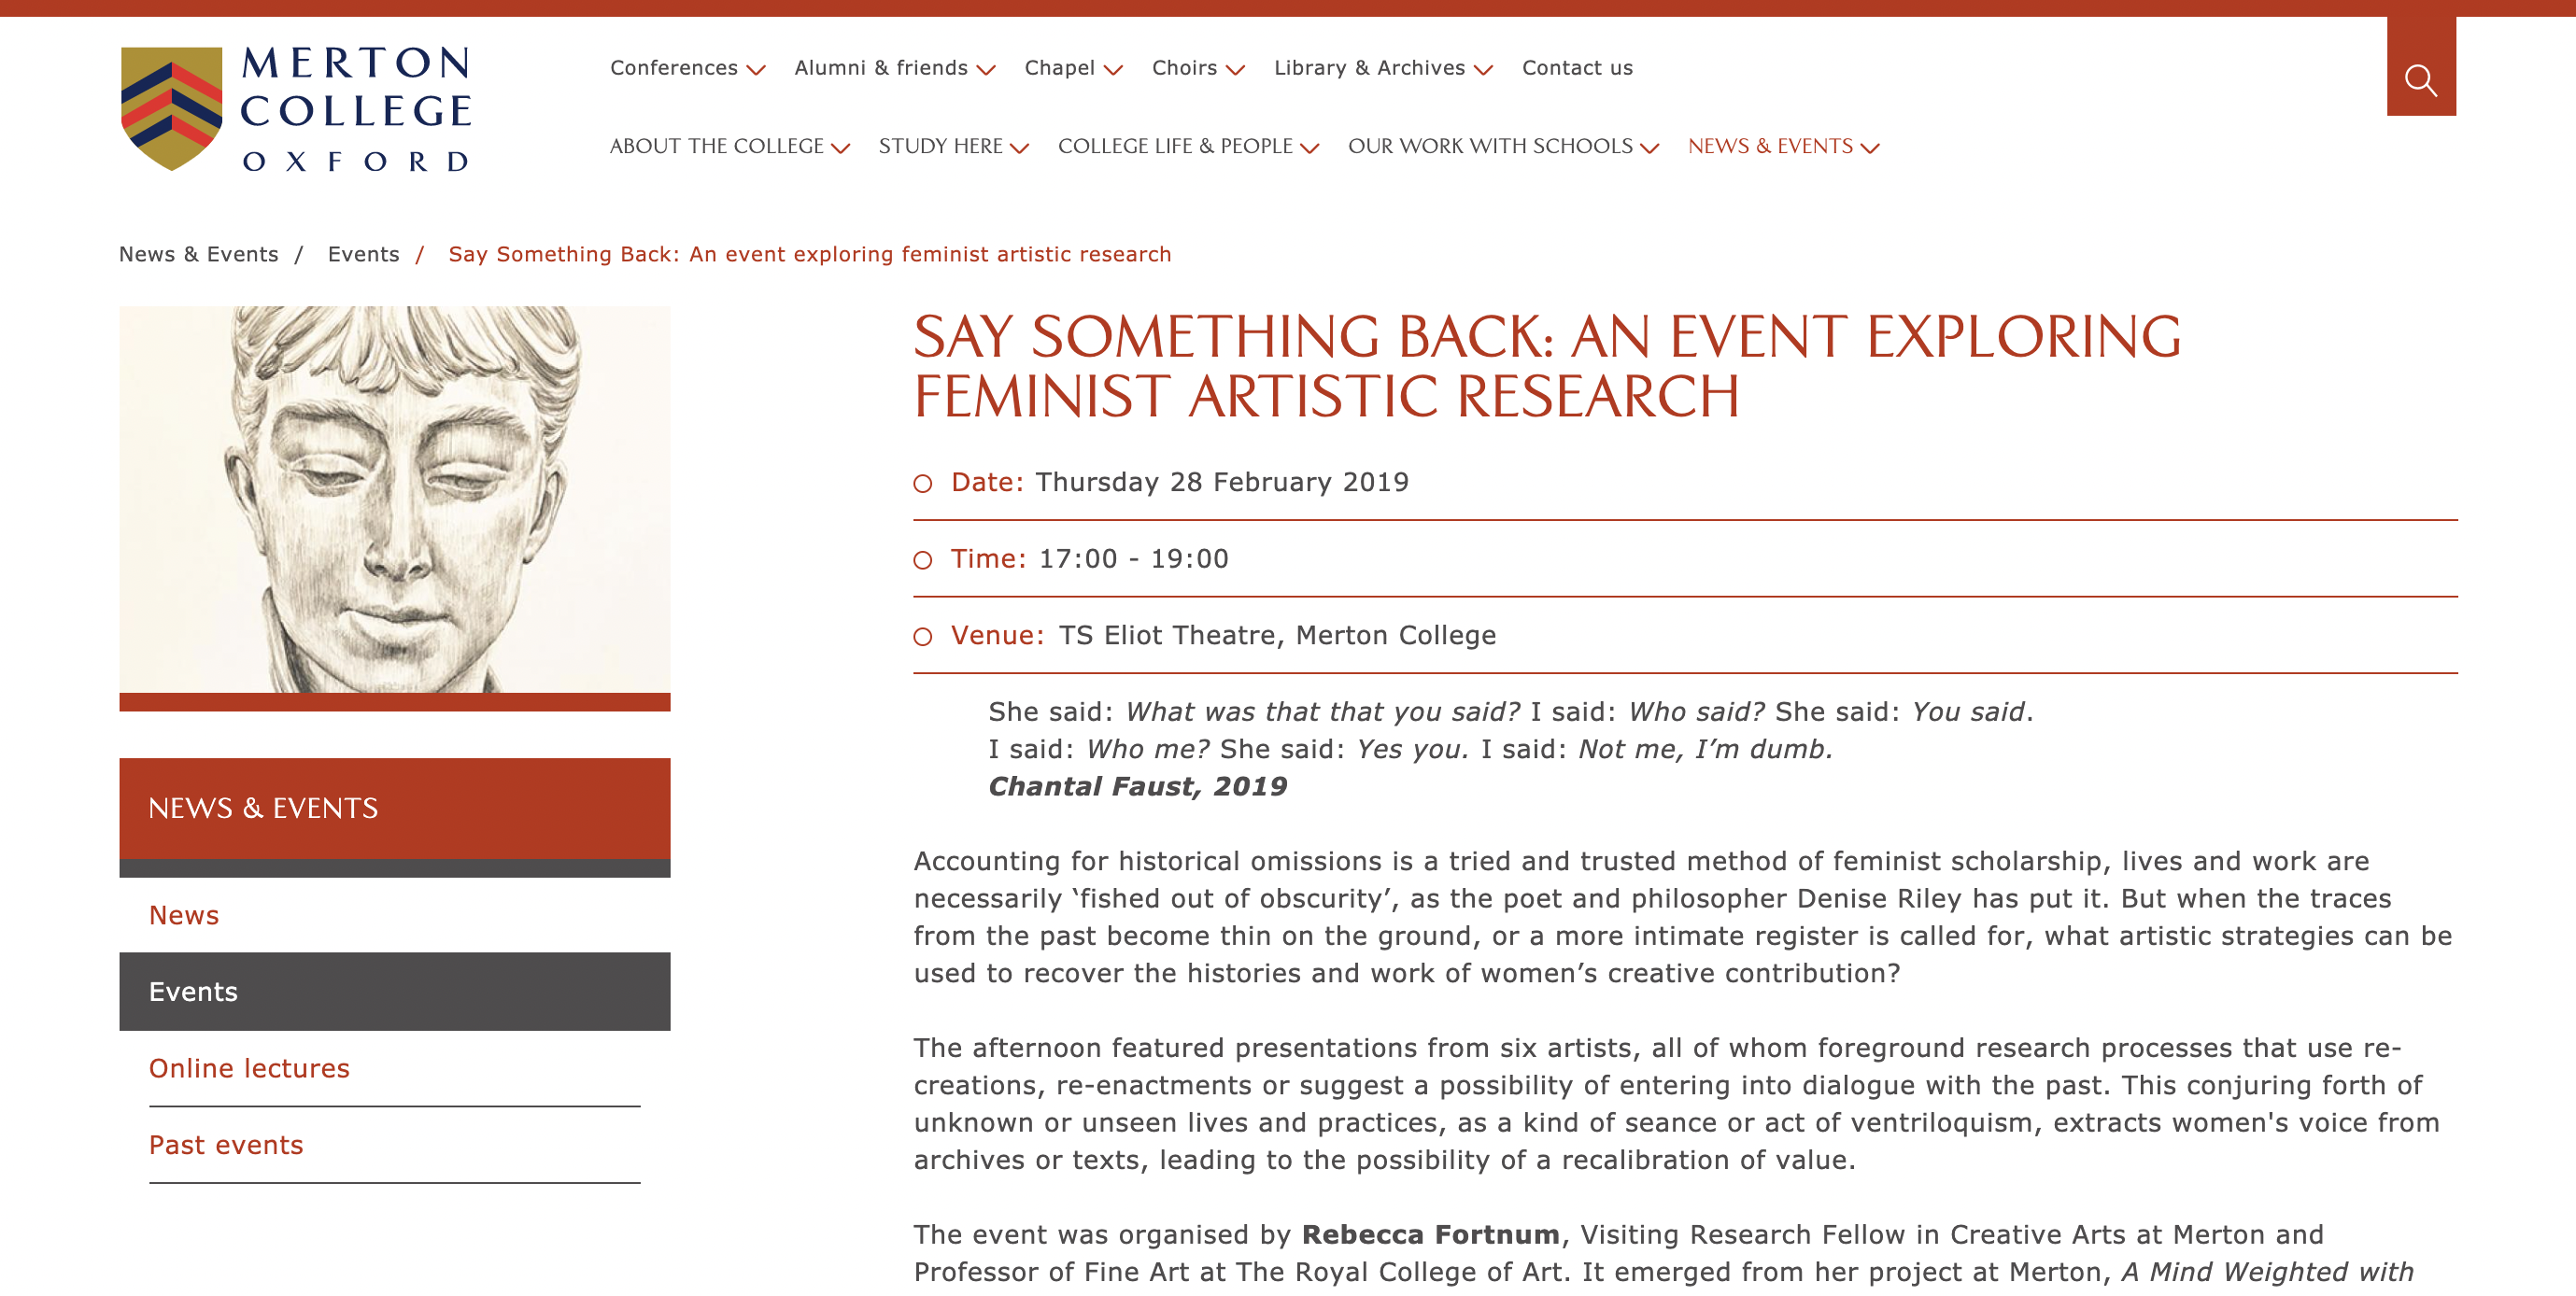Expand the News & Events chevron
2576x1296 pixels.
coord(1869,148)
